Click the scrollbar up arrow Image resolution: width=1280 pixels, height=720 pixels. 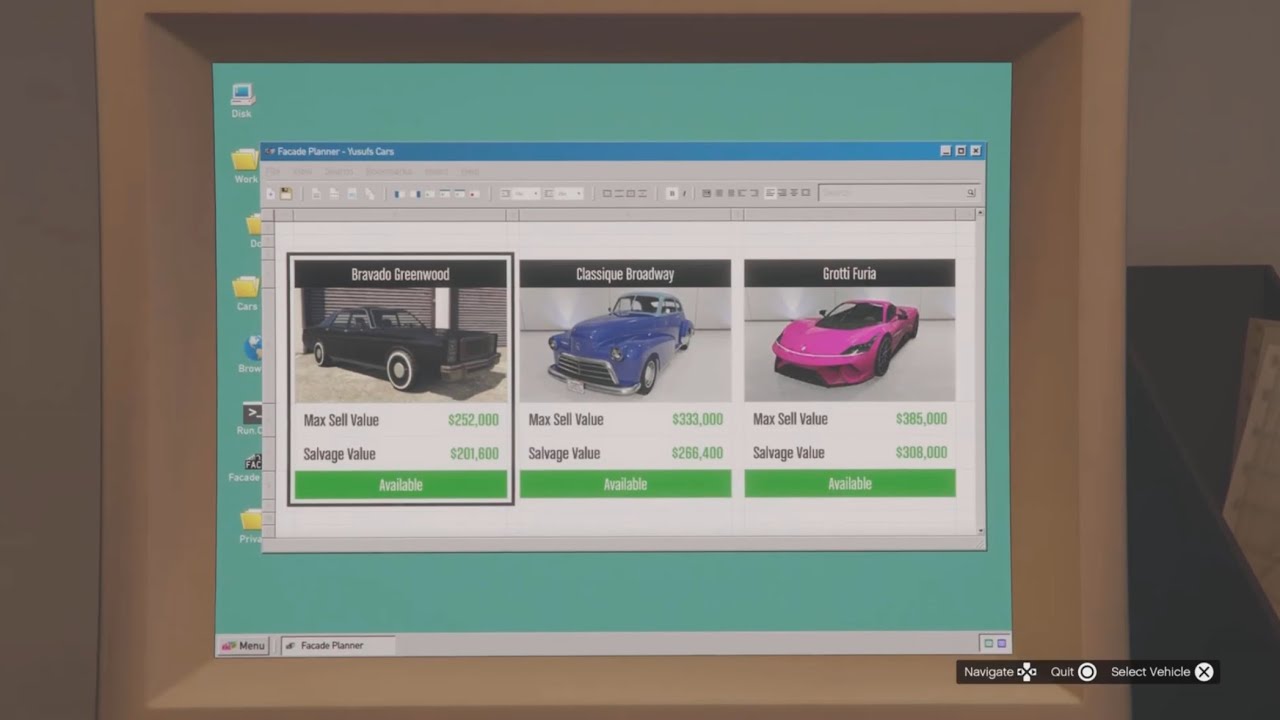979,213
